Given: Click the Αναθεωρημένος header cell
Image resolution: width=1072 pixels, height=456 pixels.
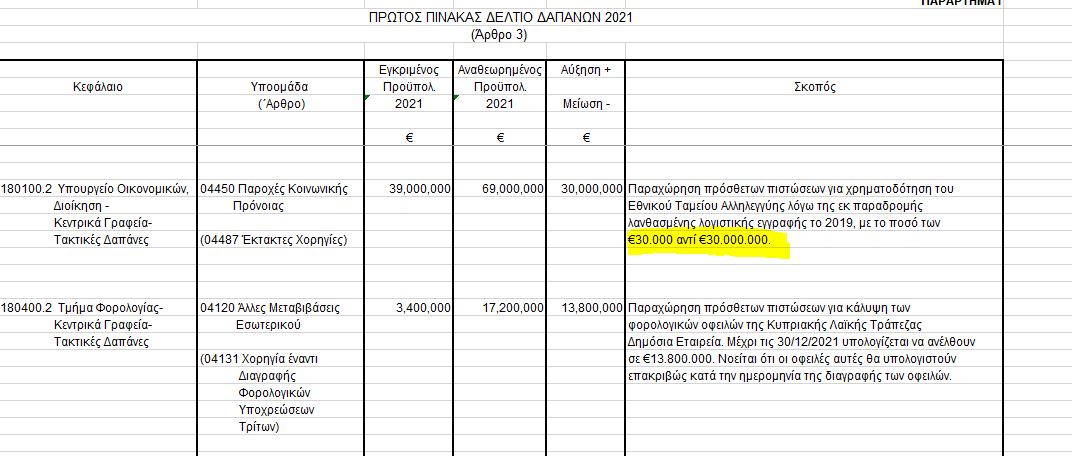Looking at the screenshot, I should point(499,70).
